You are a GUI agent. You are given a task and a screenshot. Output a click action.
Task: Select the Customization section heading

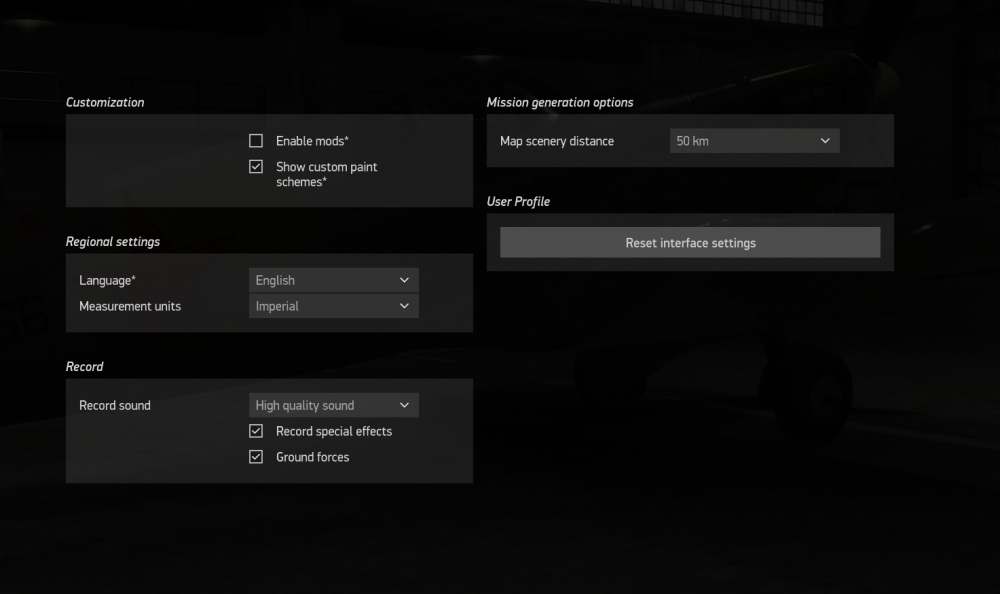tap(105, 102)
